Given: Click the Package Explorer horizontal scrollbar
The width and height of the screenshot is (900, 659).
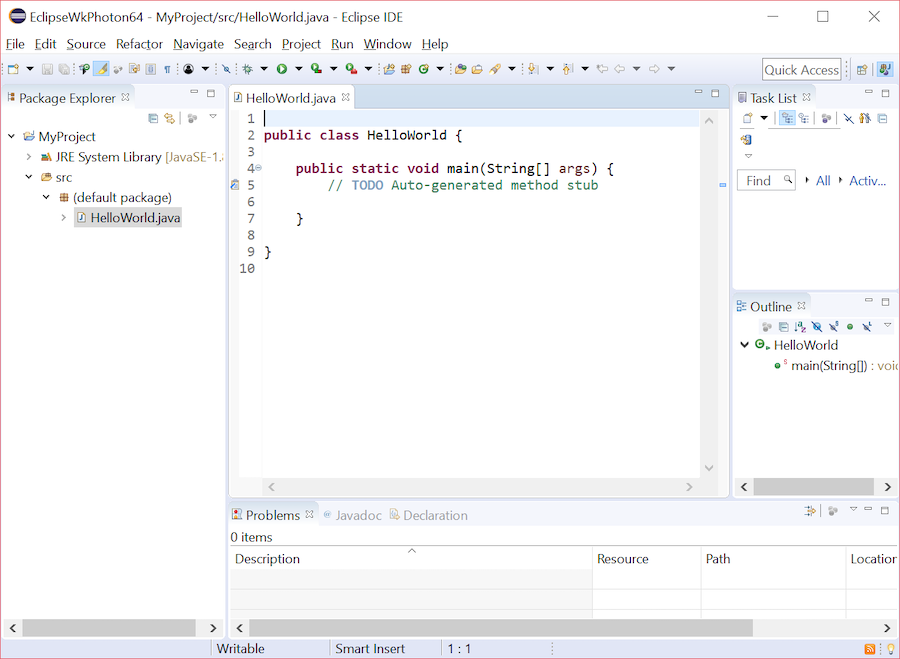Looking at the screenshot, I should click(x=109, y=627).
